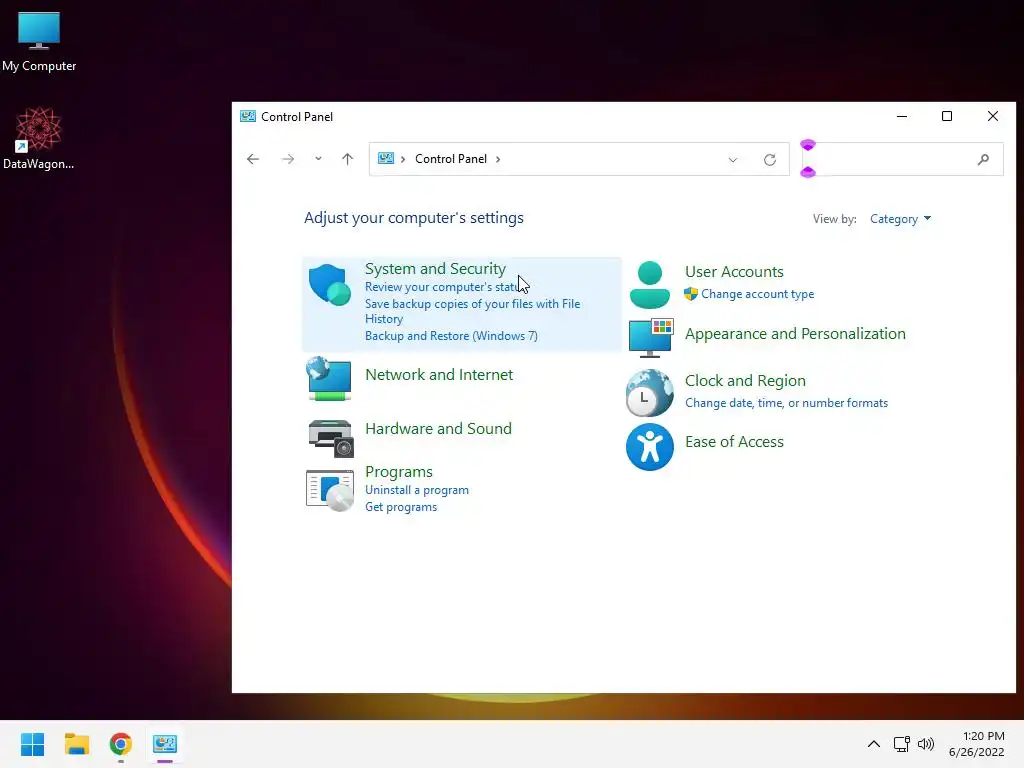Go back with the left arrow
Viewport: 1024px width, 768px height.
pyautogui.click(x=253, y=159)
